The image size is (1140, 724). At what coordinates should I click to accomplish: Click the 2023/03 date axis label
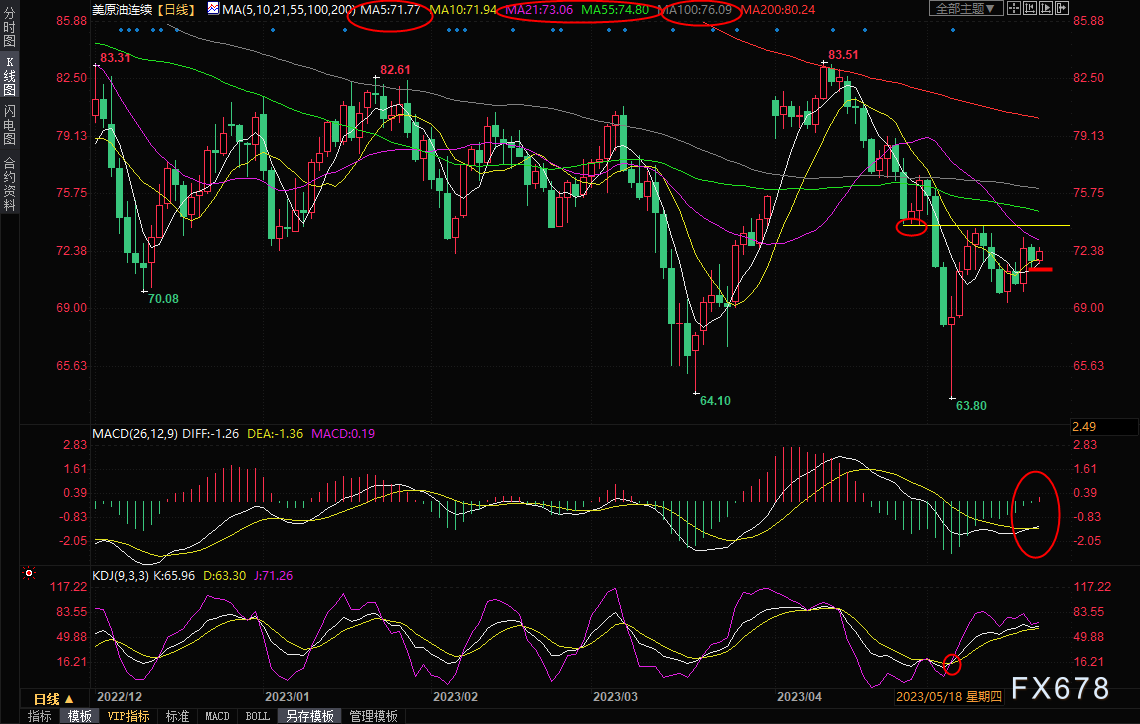click(x=615, y=696)
